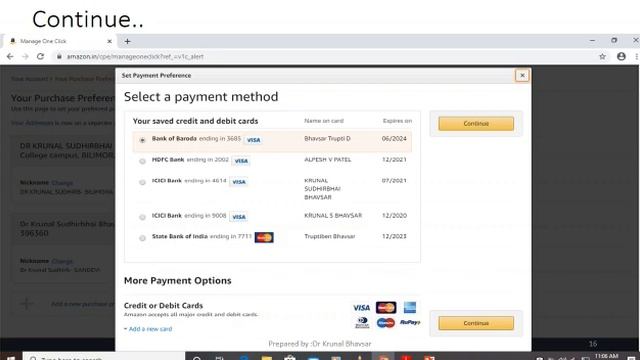Close the Manage One Click tab
Viewport: 640px width, 360px height.
109,41
